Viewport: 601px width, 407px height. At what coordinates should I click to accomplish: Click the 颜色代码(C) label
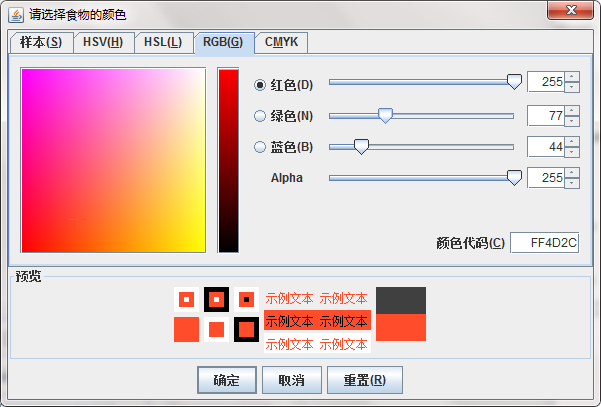coord(470,243)
